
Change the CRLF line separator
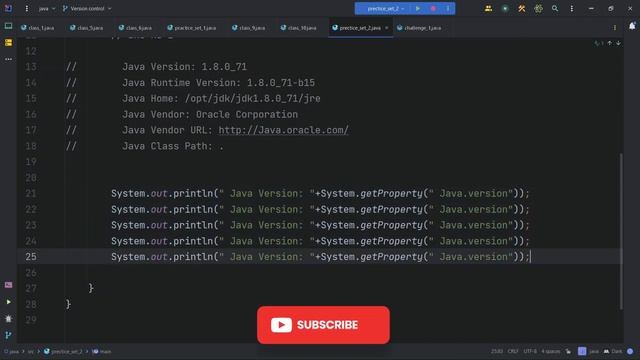(513, 351)
